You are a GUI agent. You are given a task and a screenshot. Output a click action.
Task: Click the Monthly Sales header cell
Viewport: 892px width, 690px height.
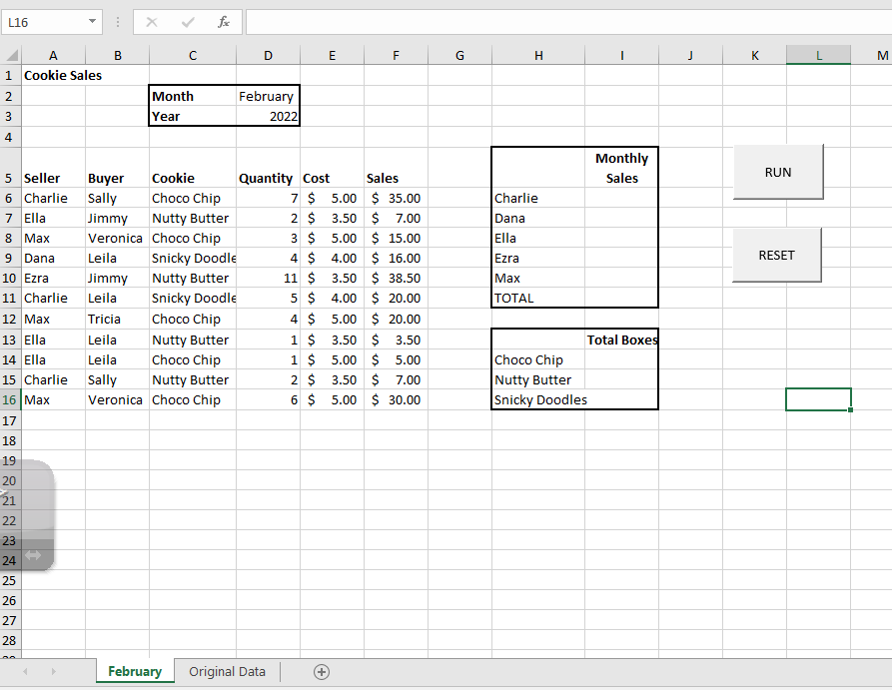(621, 168)
